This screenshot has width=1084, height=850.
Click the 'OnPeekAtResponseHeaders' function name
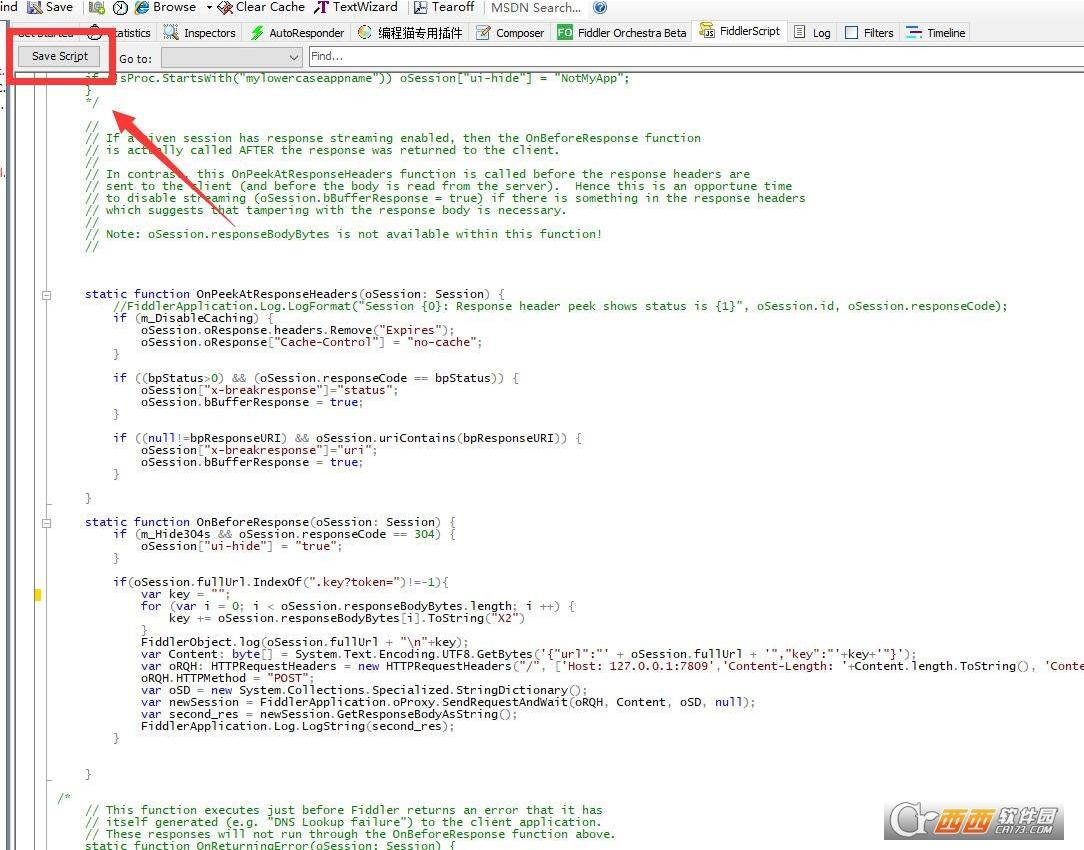click(x=277, y=294)
